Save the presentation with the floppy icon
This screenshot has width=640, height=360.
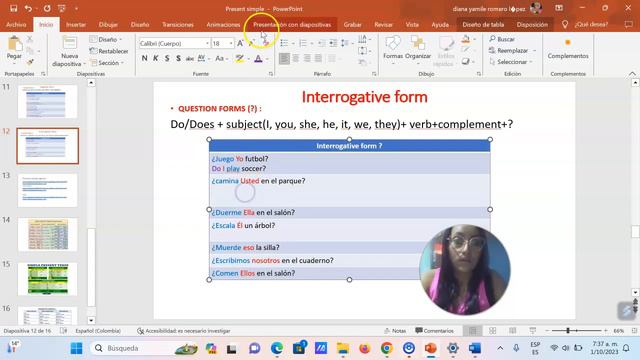tap(13, 8)
